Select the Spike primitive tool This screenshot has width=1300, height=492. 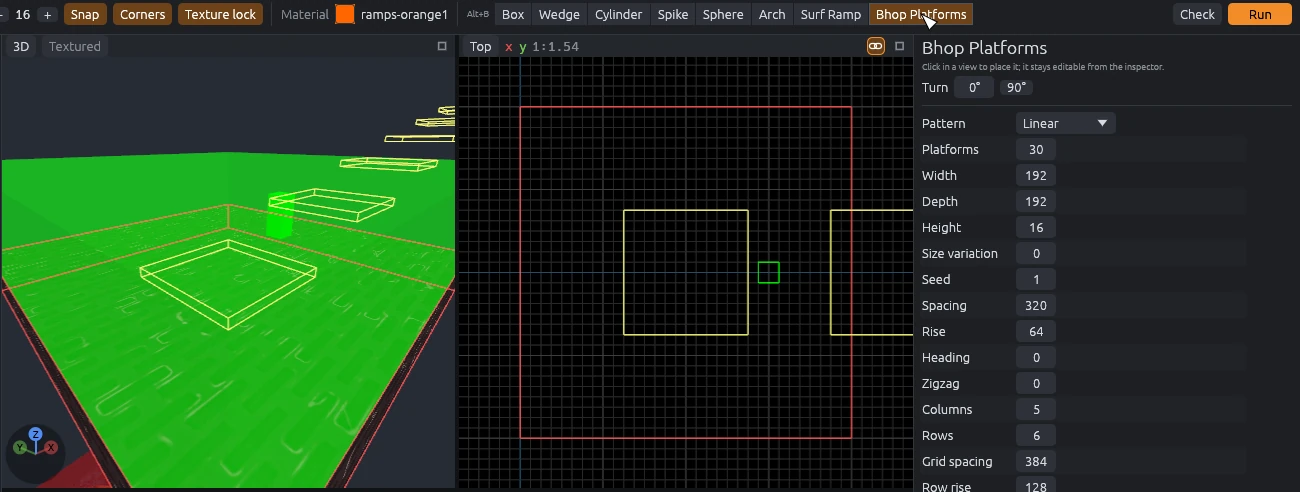pos(673,14)
